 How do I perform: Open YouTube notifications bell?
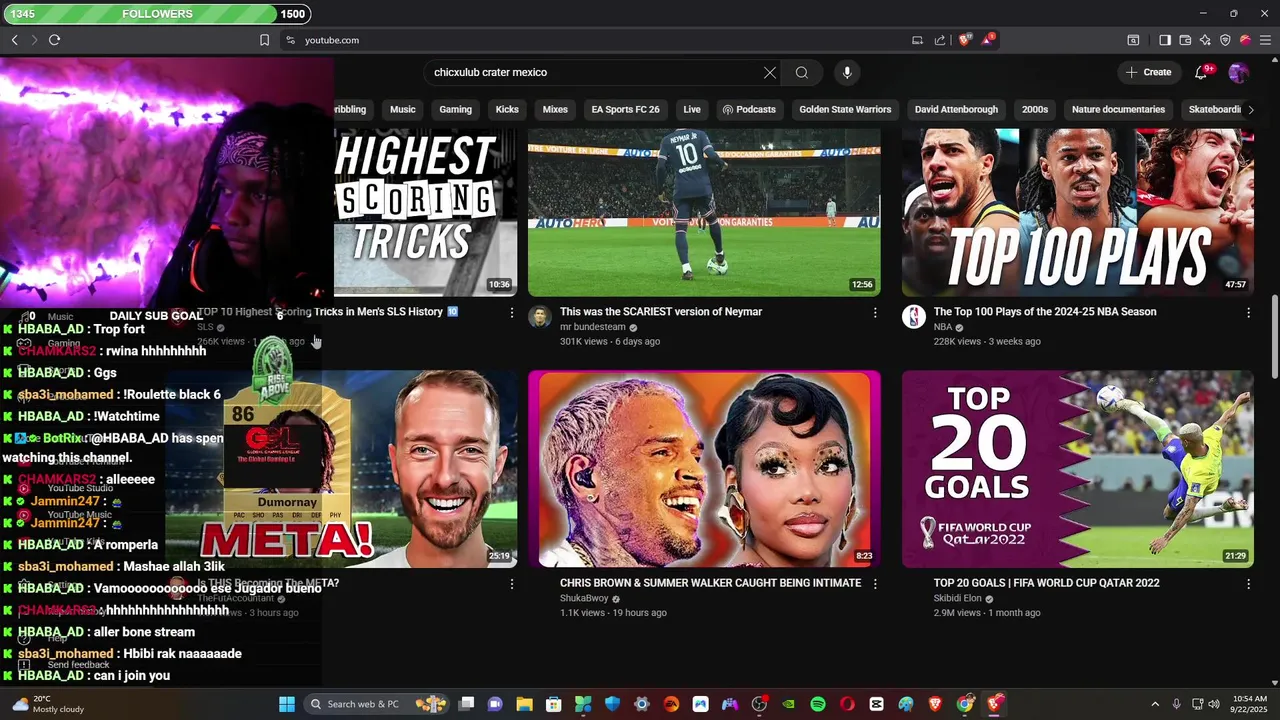(1201, 72)
